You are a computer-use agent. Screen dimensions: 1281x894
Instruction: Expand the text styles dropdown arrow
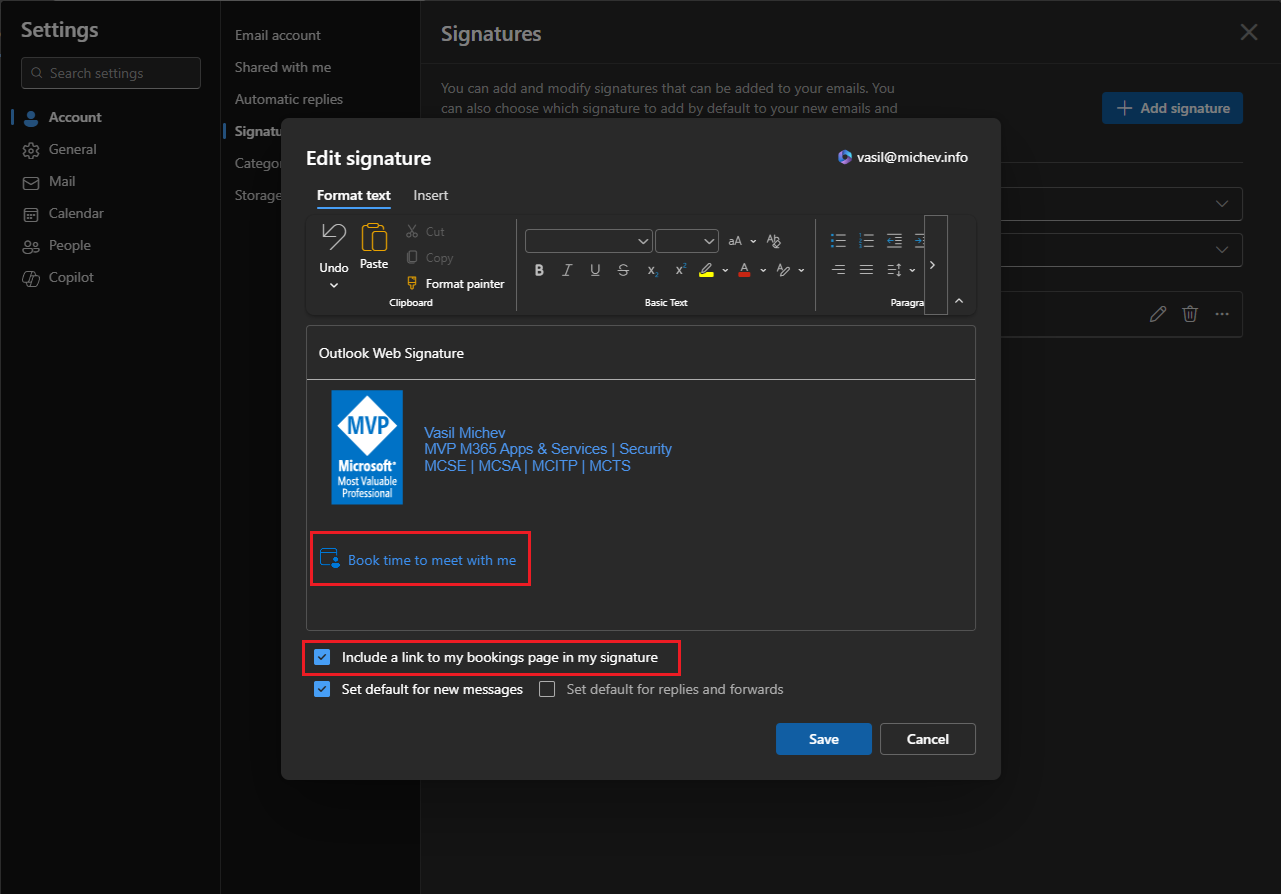click(x=801, y=270)
